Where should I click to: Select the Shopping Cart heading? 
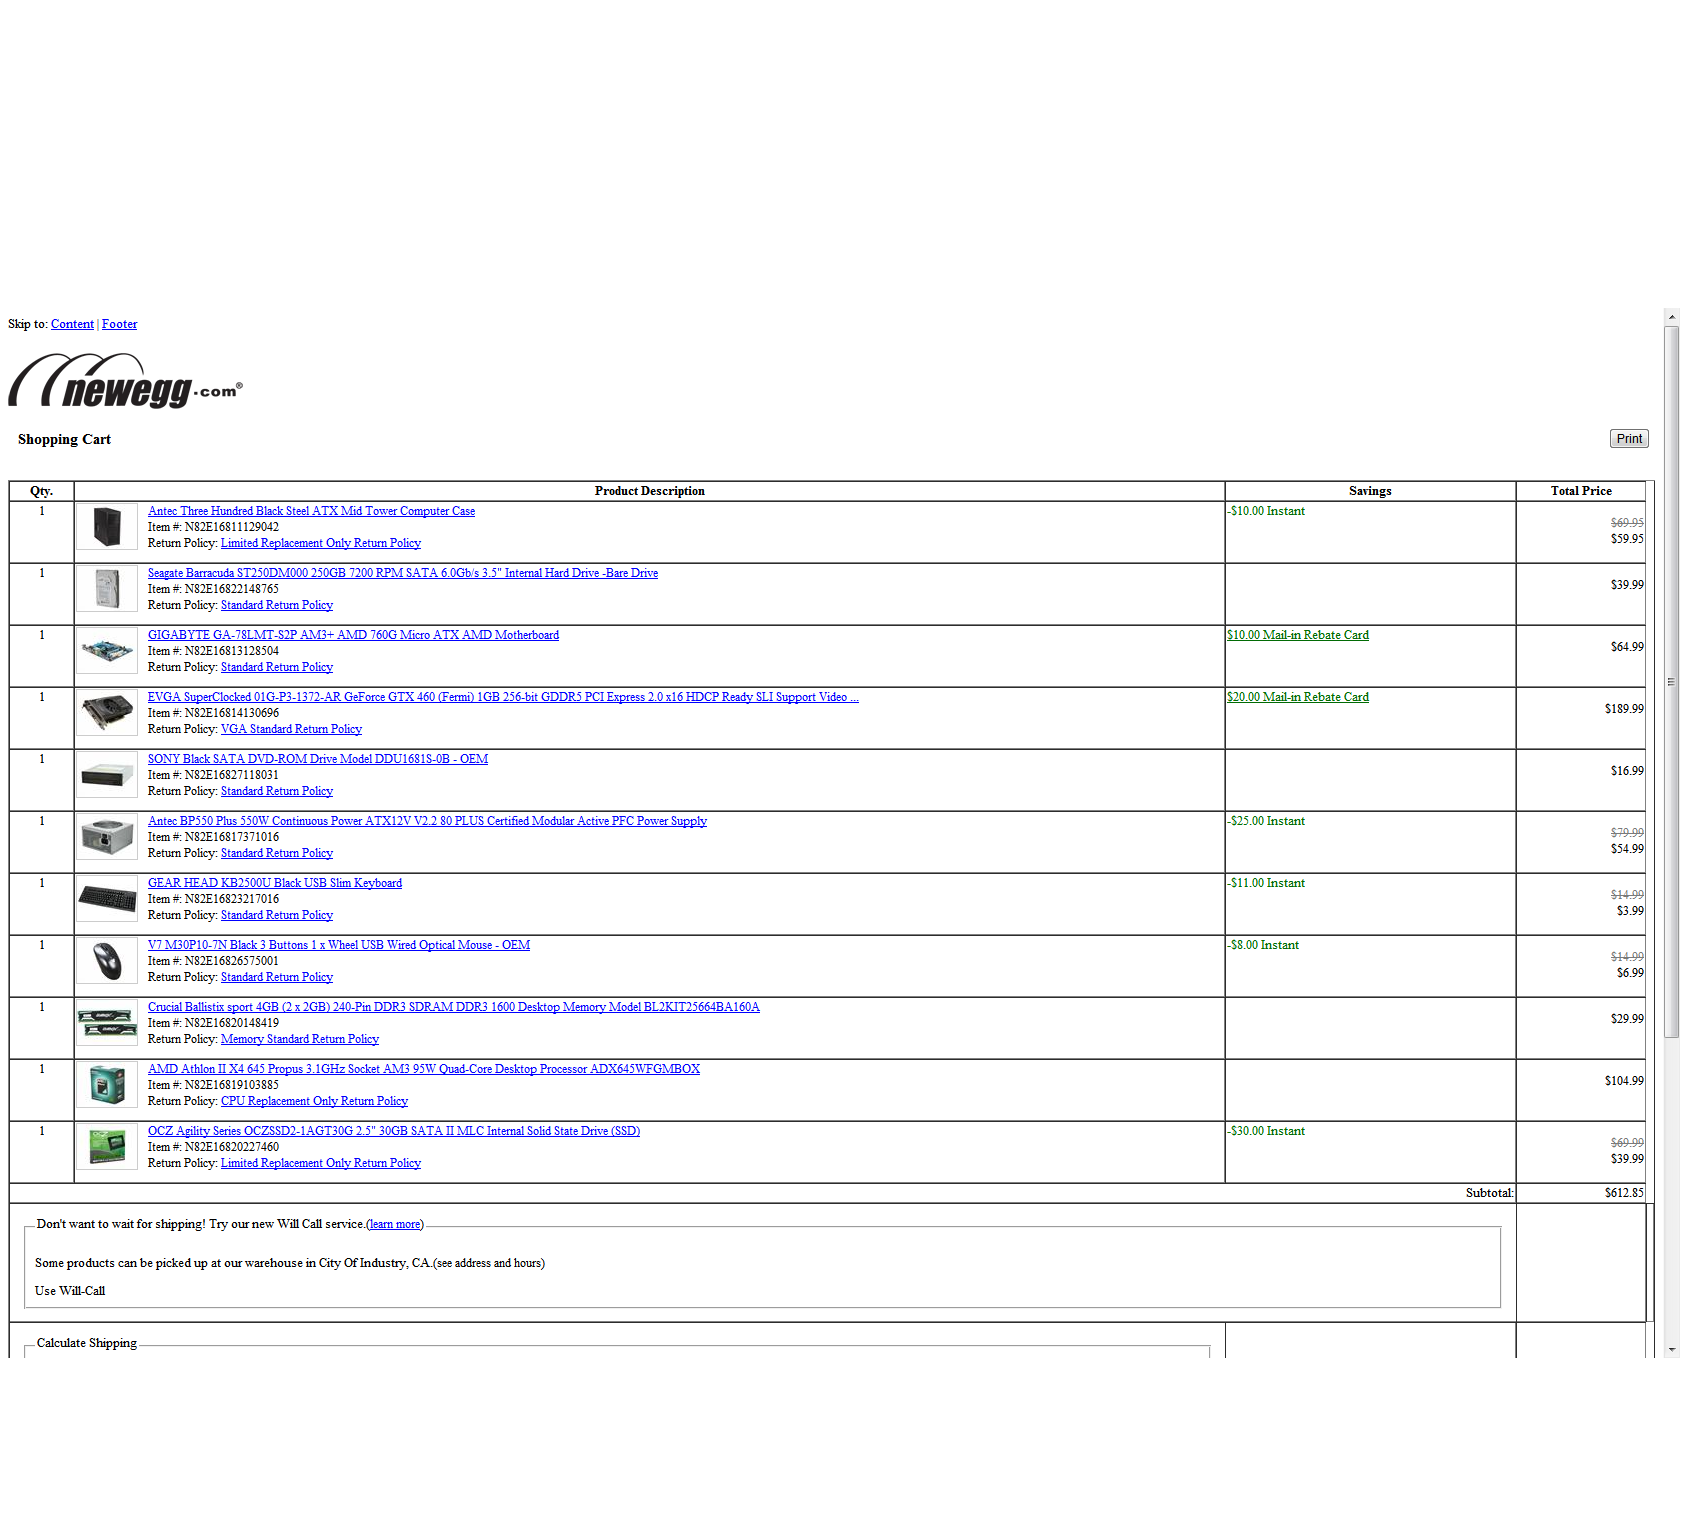pyautogui.click(x=64, y=439)
